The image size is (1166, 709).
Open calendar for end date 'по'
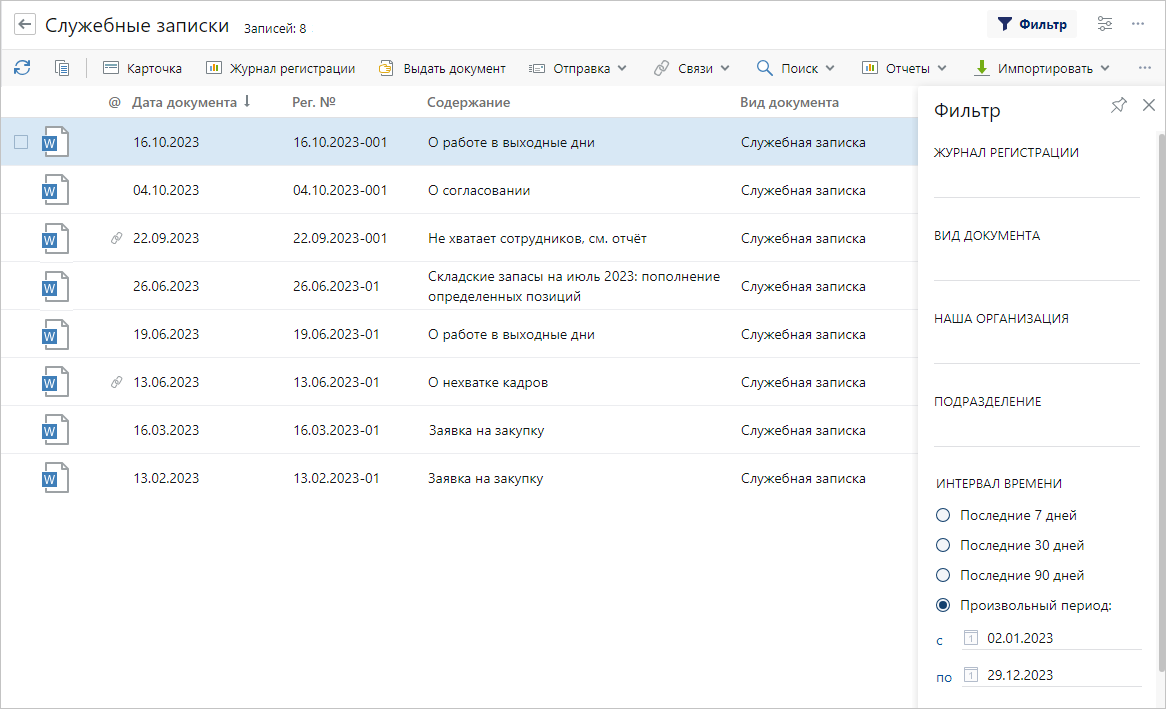(970, 675)
